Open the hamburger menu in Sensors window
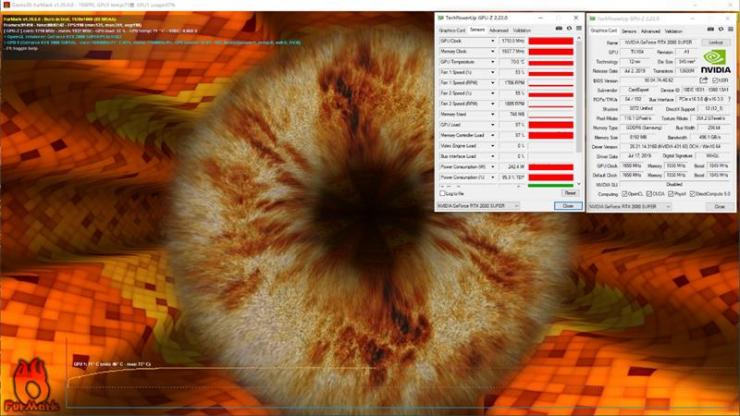Image resolution: width=740 pixels, height=416 pixels. [579, 29]
